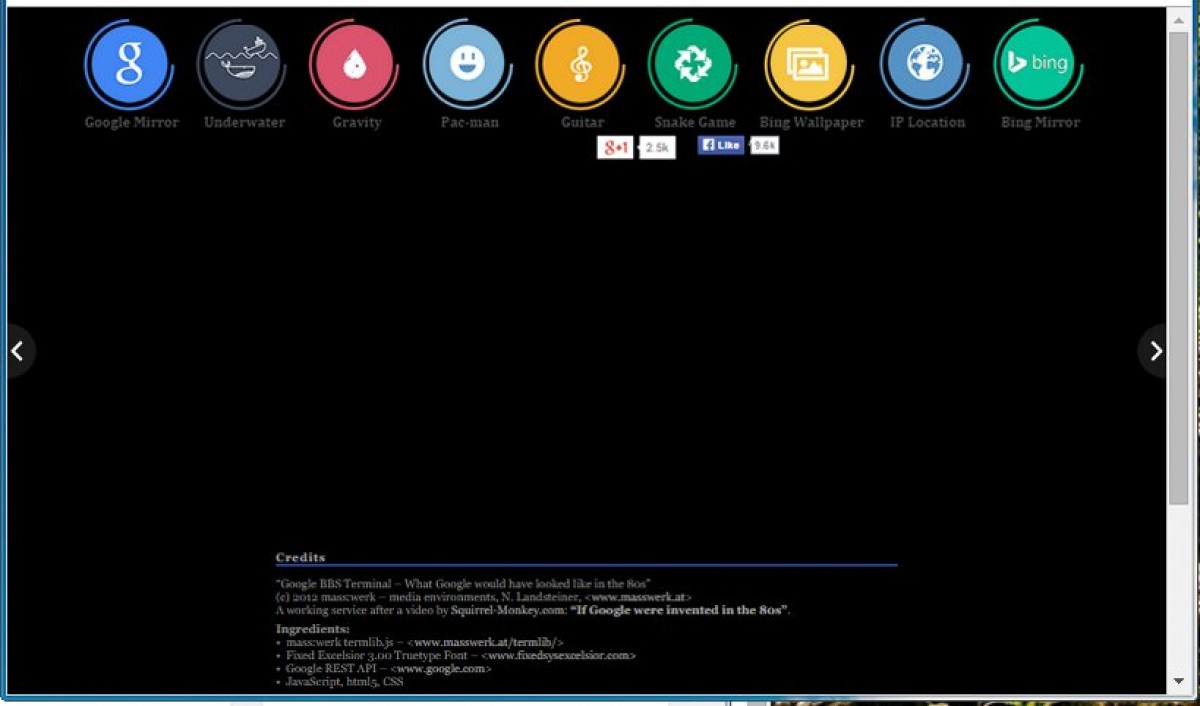Click the "(c) 2012 mass:werk" copyright line
The width and height of the screenshot is (1200, 706).
[x=484, y=596]
